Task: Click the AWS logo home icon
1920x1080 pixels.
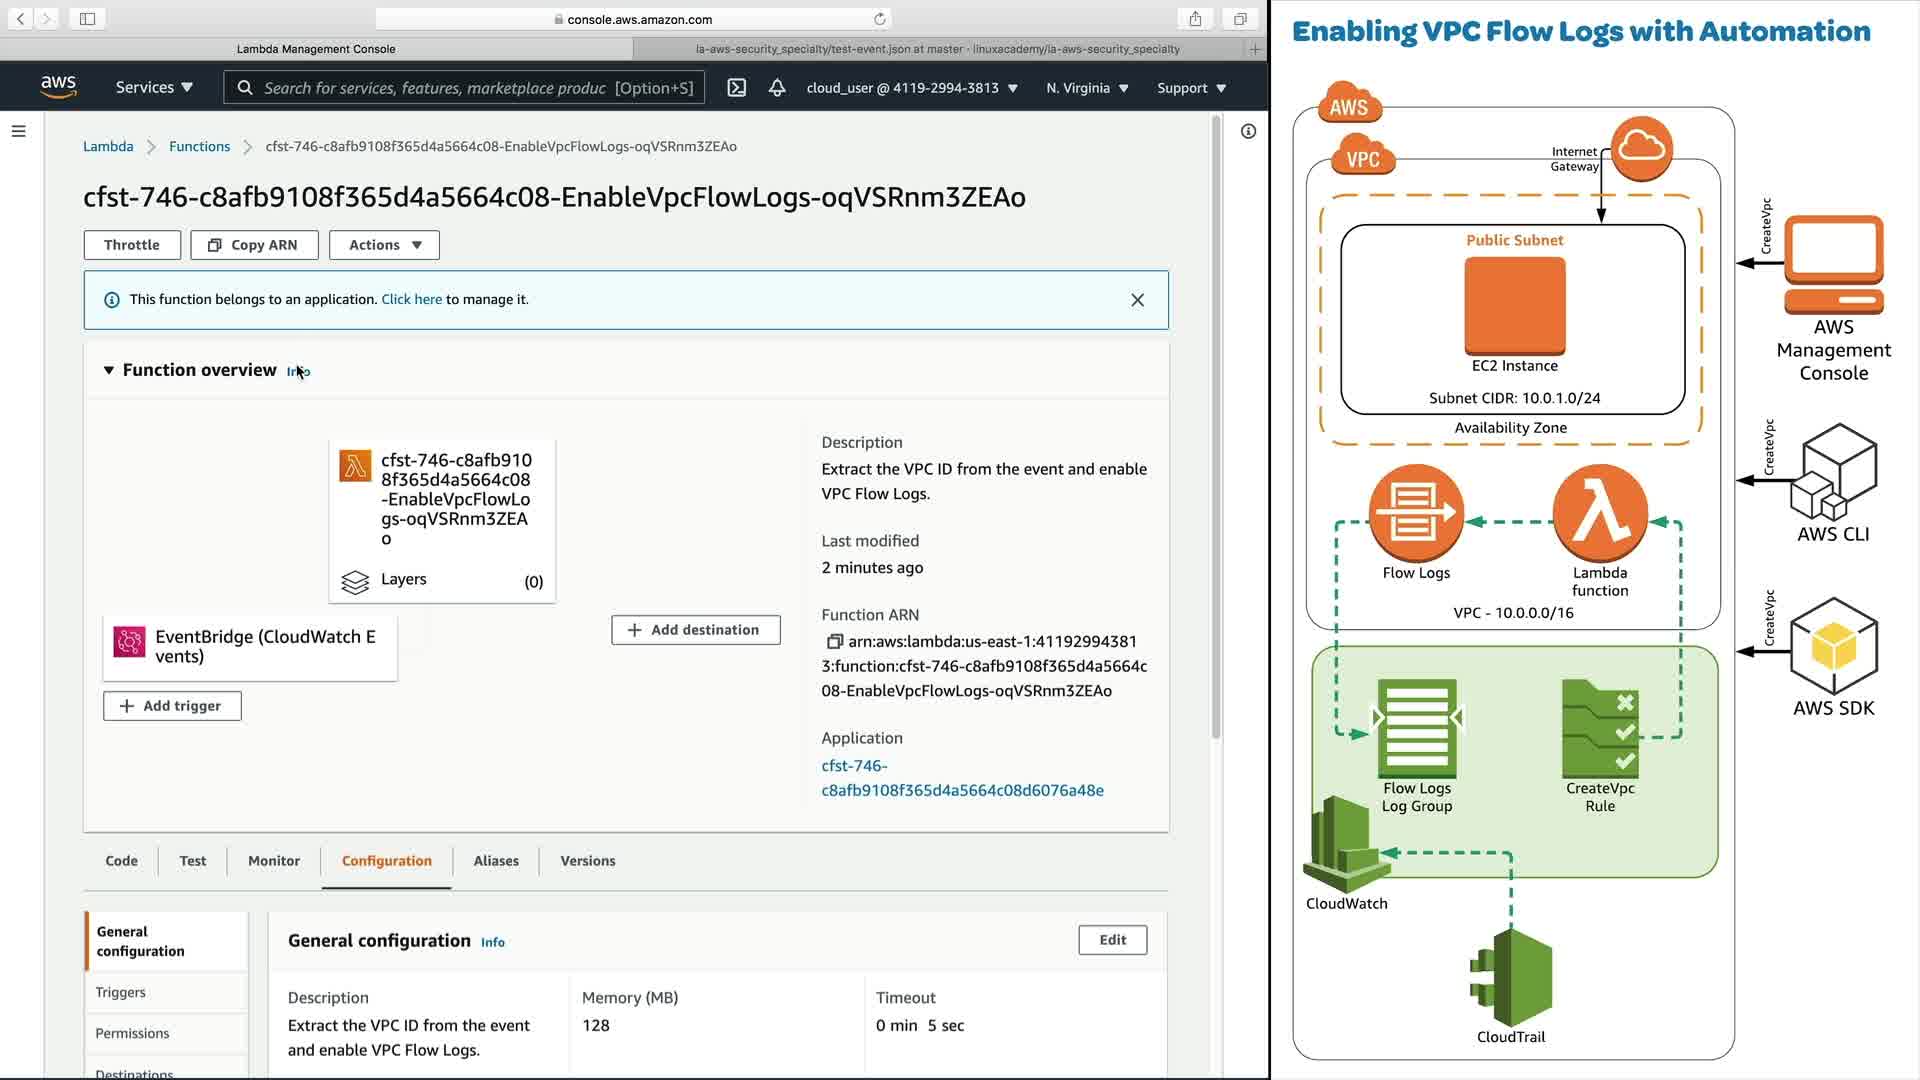Action: [x=59, y=87]
